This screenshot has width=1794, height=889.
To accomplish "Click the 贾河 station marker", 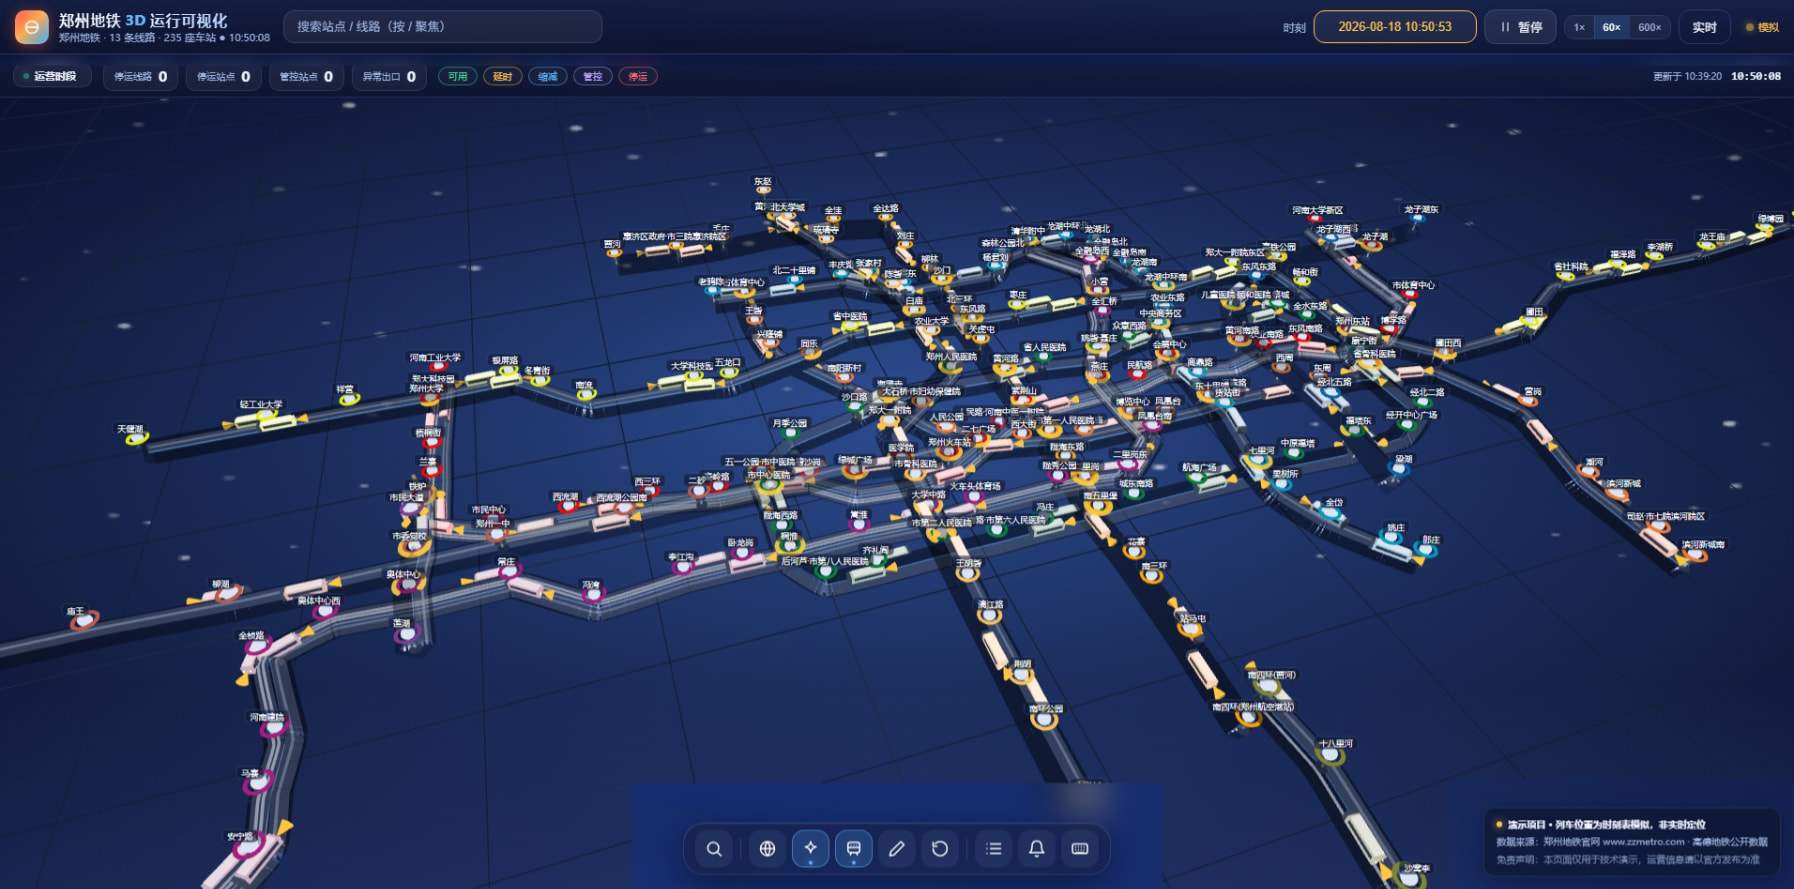I will [x=614, y=253].
